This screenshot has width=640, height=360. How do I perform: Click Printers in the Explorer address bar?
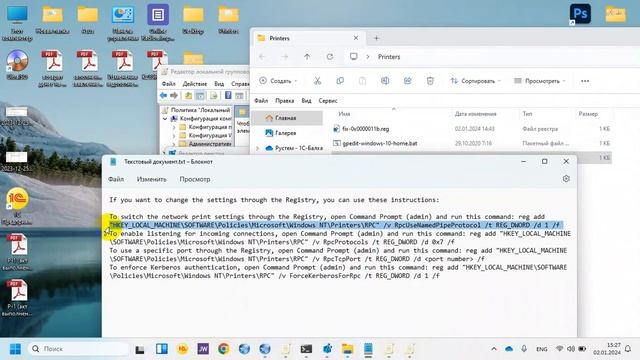[x=389, y=57]
